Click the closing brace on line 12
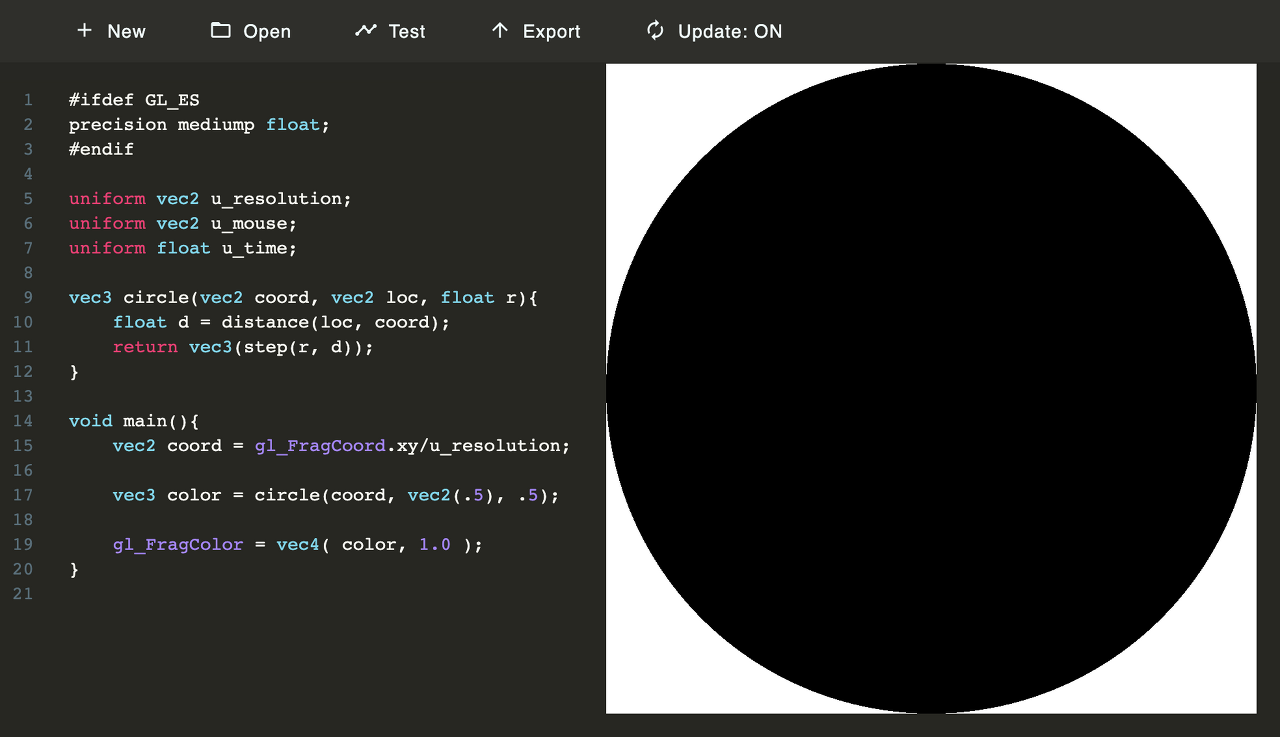The image size is (1280, 737). (x=74, y=372)
